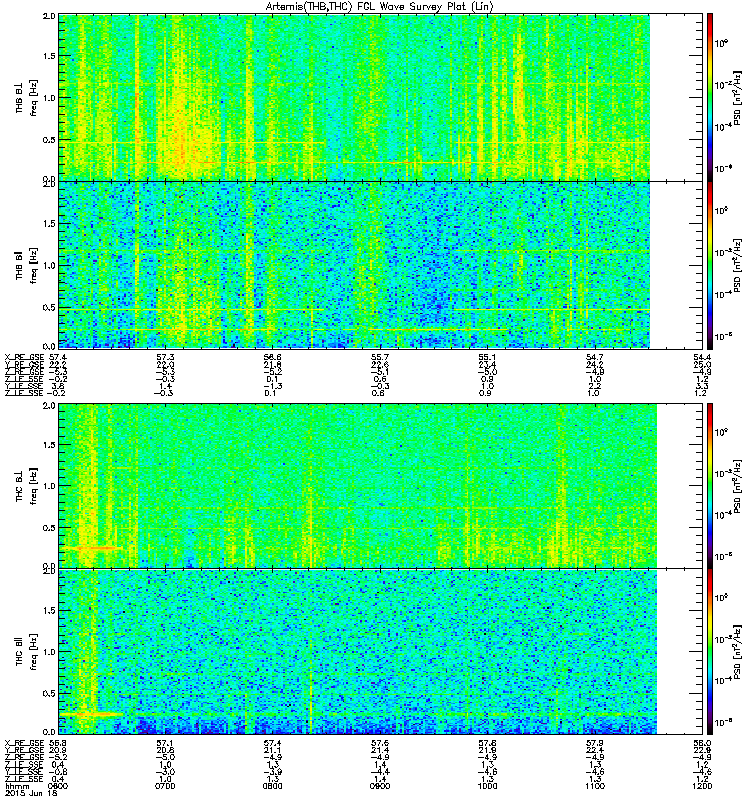The height and width of the screenshot is (800, 750).
Task: Click the THC B-perp panel's color bar
Action: pyautogui.click(x=710, y=485)
